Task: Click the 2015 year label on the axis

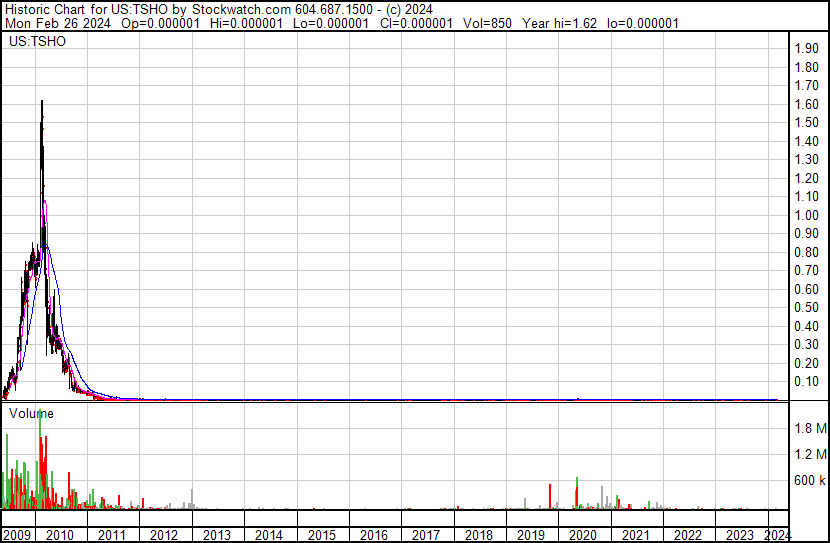Action: pyautogui.click(x=322, y=535)
